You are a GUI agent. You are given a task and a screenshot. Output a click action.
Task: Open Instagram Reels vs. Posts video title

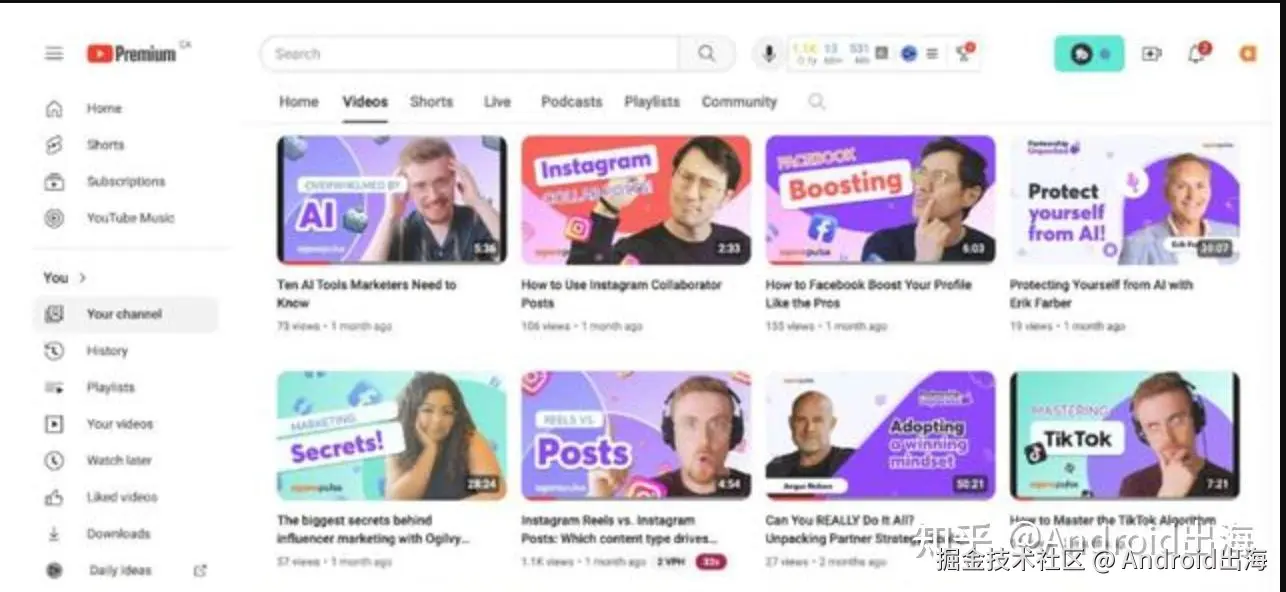pyautogui.click(x=608, y=529)
